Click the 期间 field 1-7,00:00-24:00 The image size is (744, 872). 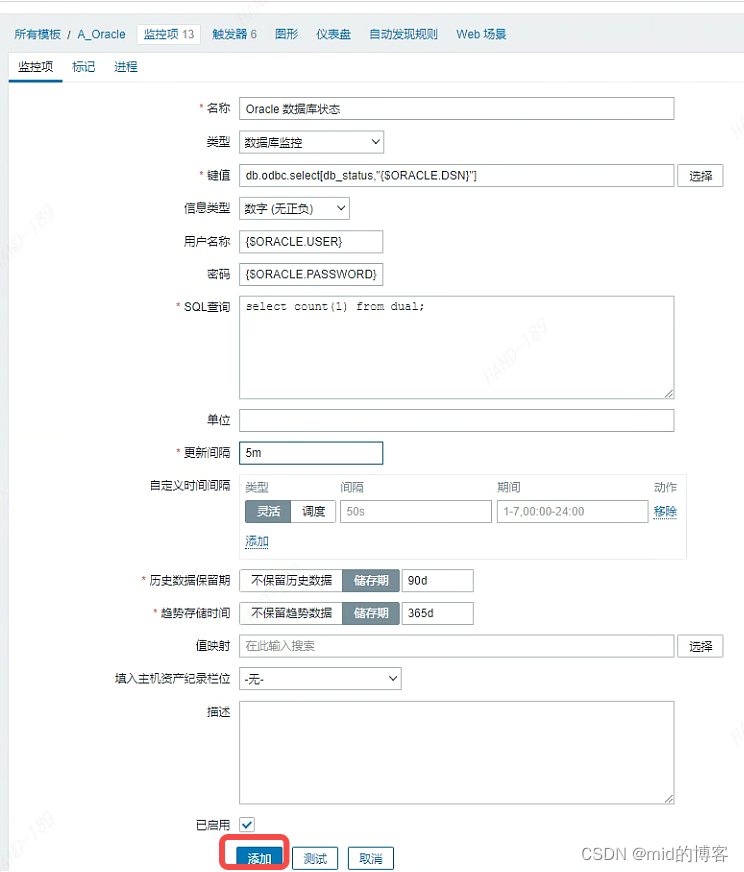click(x=572, y=512)
